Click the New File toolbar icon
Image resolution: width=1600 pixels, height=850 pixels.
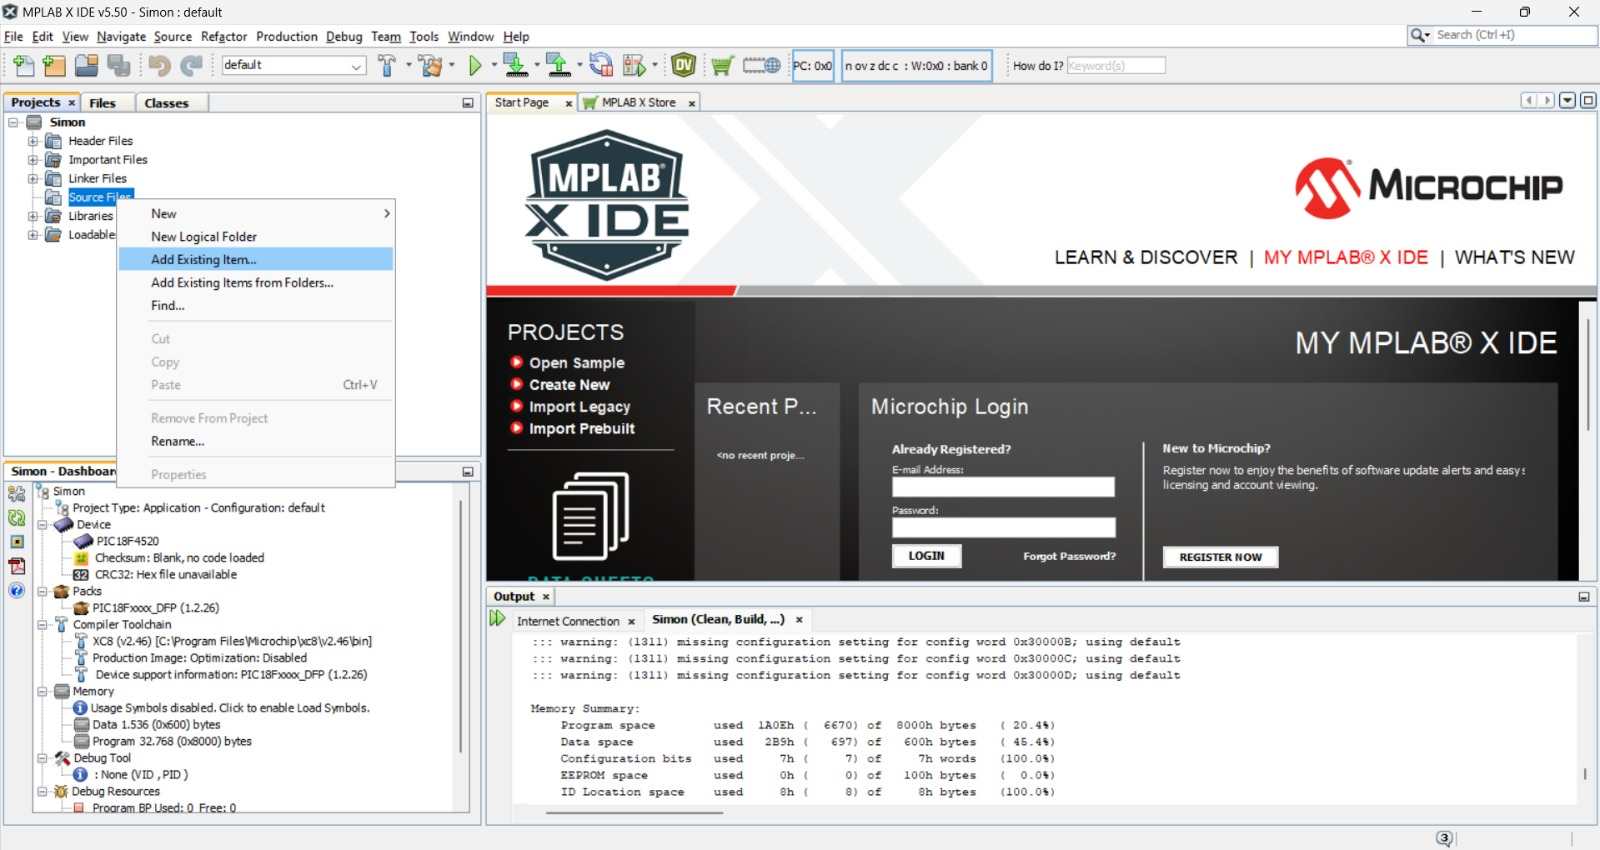click(x=23, y=66)
